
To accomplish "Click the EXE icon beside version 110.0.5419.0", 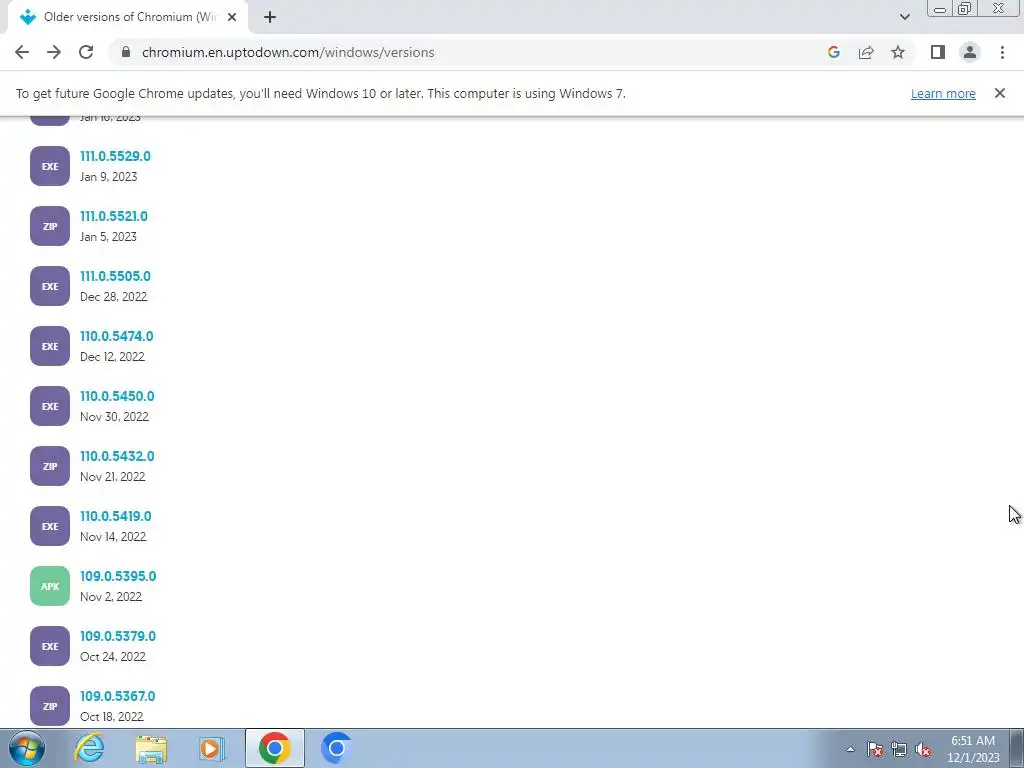I will [50, 526].
